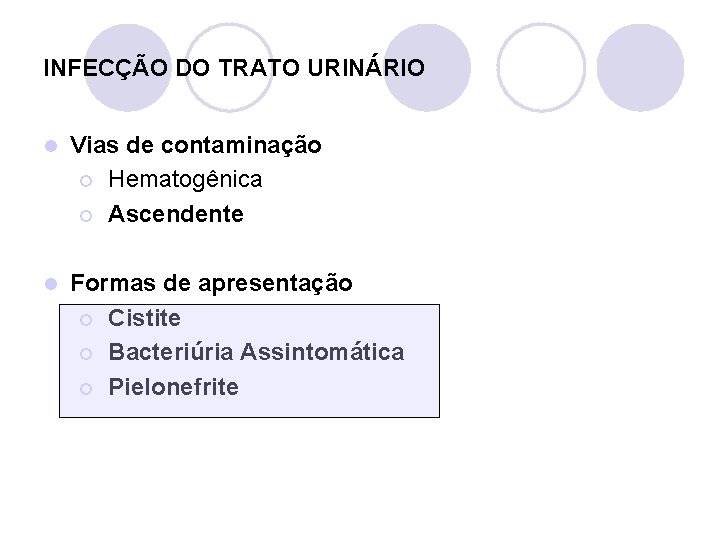Click empty space inside the highlighted box, right of Cistite
Image resolution: width=720 pixels, height=540 pixels.
320,318
